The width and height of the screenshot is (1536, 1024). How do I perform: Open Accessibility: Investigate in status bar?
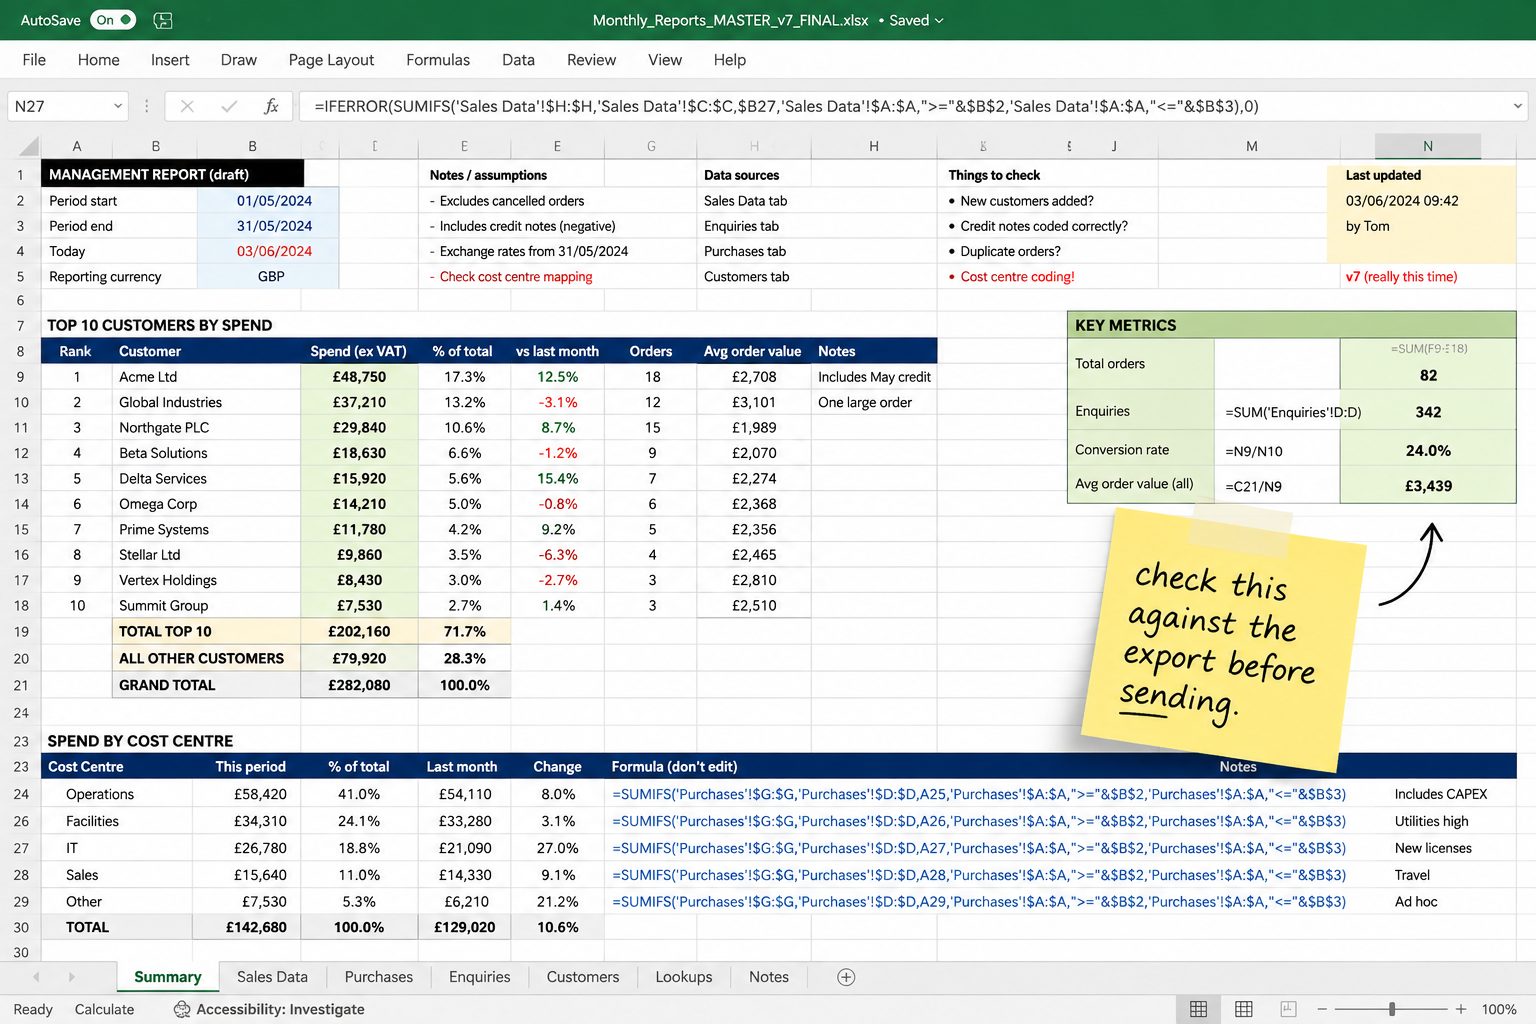[x=269, y=1009]
